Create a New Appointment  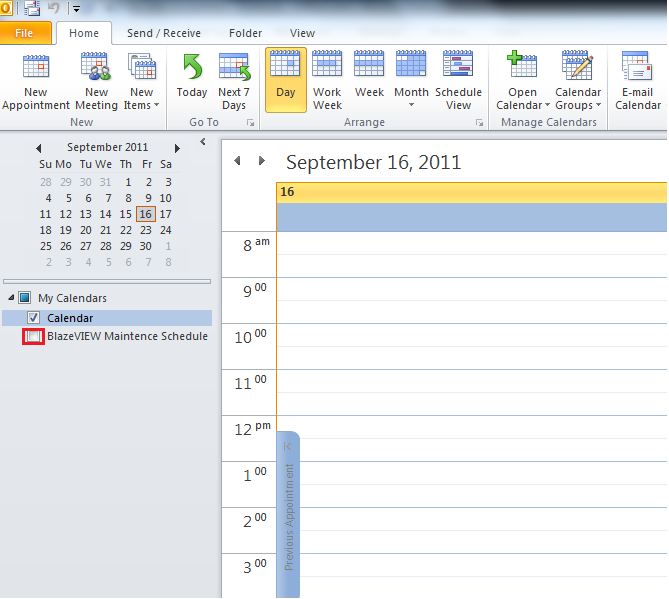click(x=36, y=81)
